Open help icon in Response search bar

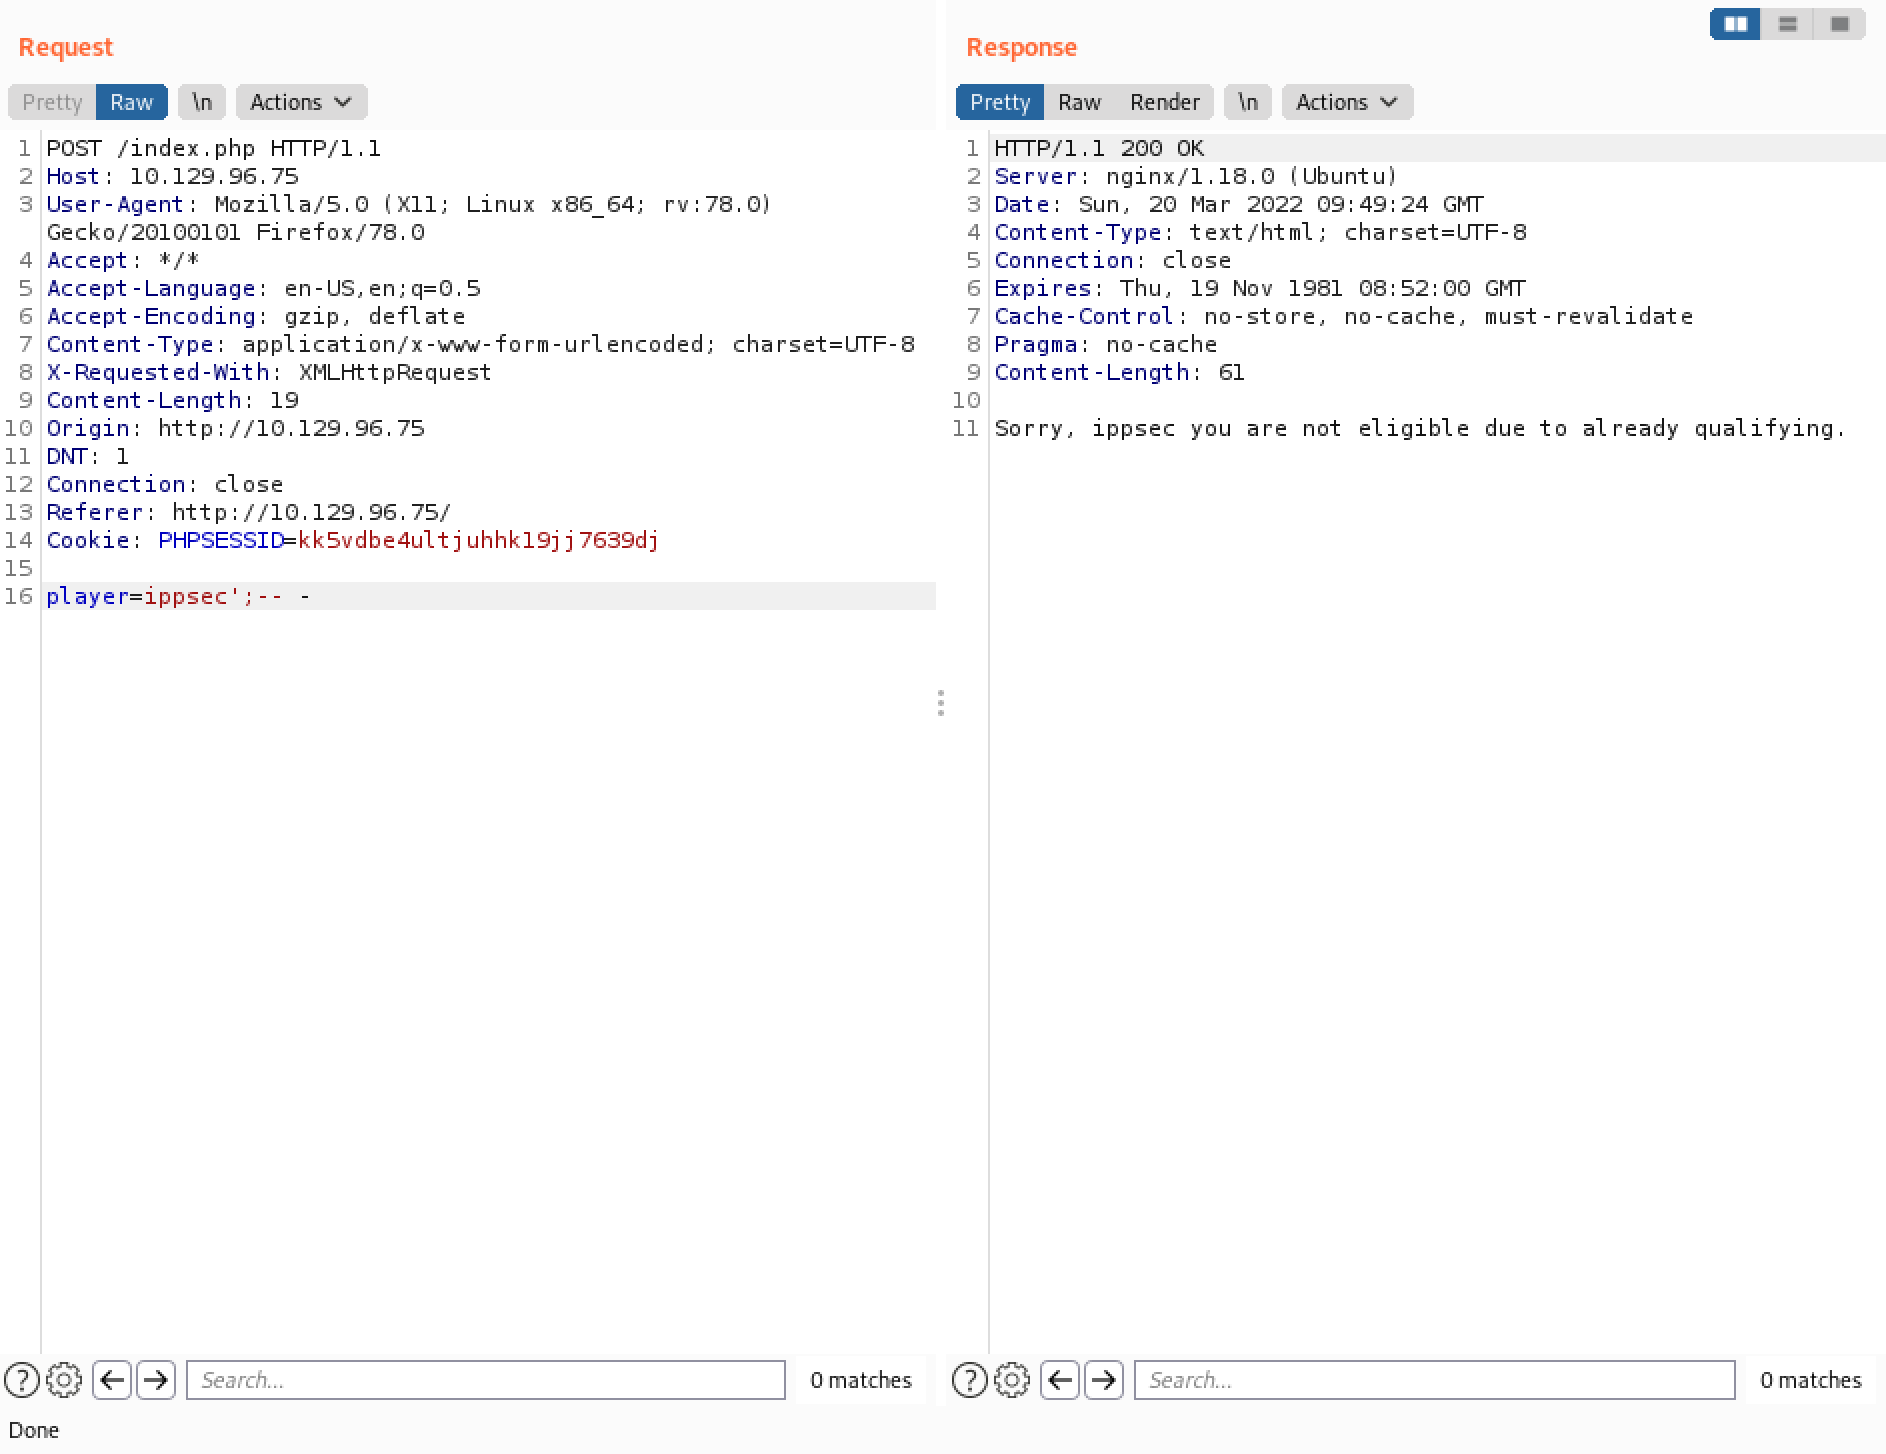pos(970,1380)
